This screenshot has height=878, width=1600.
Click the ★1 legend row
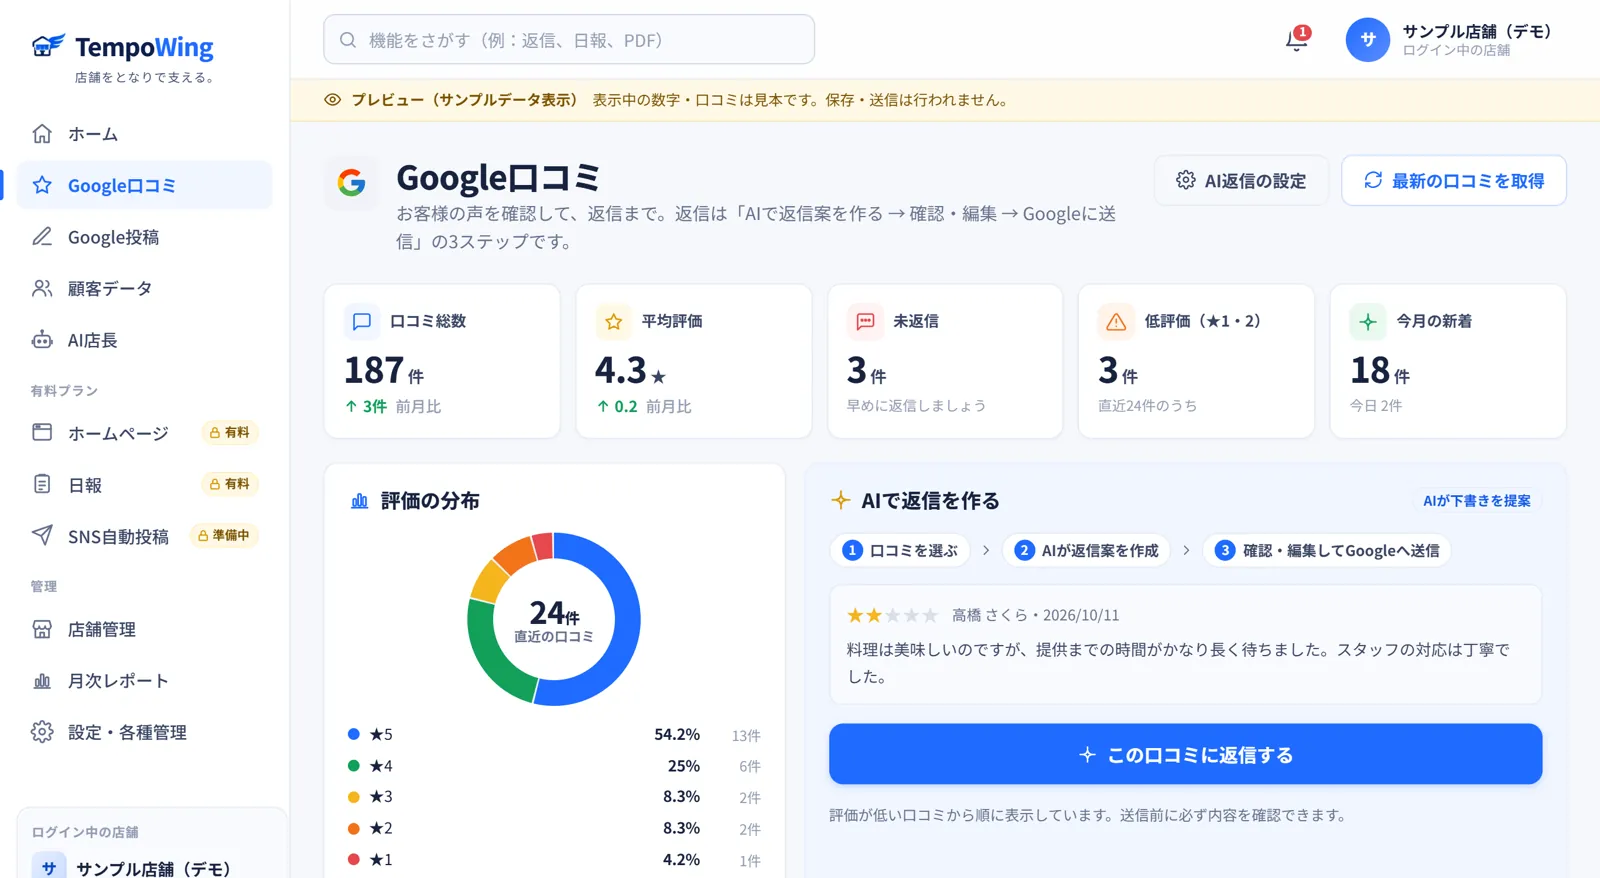pos(554,860)
